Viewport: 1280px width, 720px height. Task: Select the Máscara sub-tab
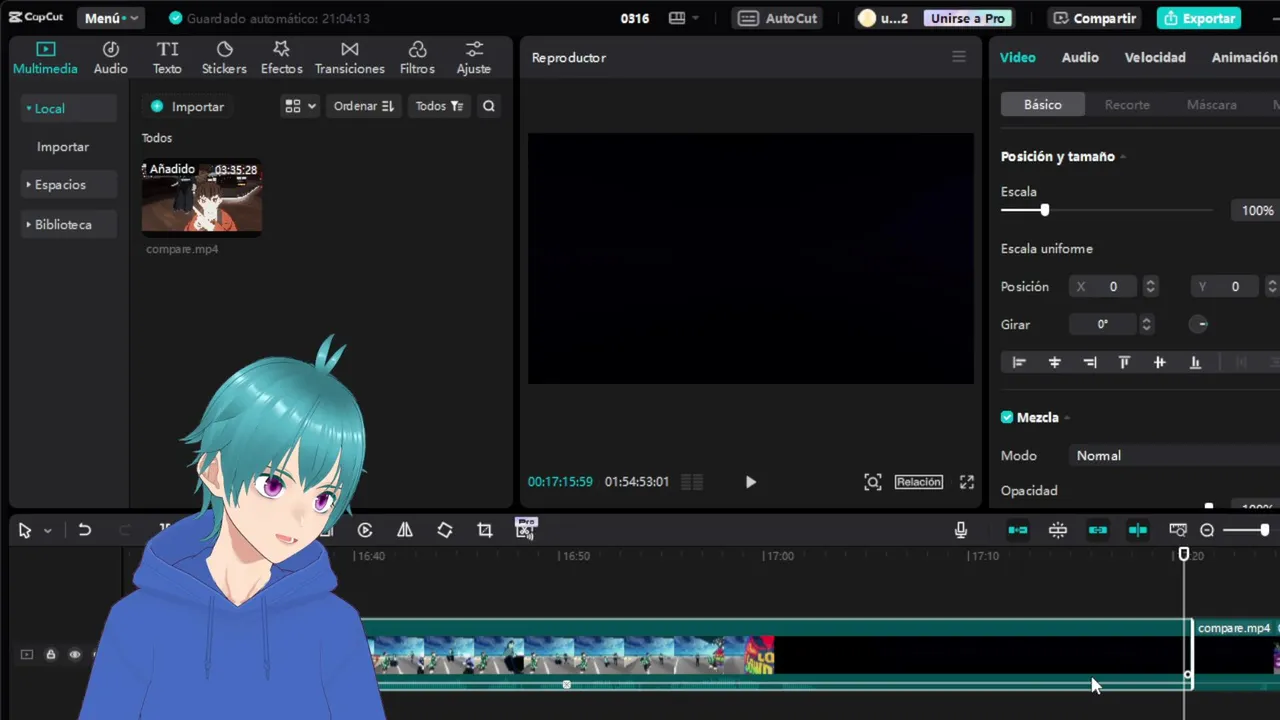point(1212,104)
